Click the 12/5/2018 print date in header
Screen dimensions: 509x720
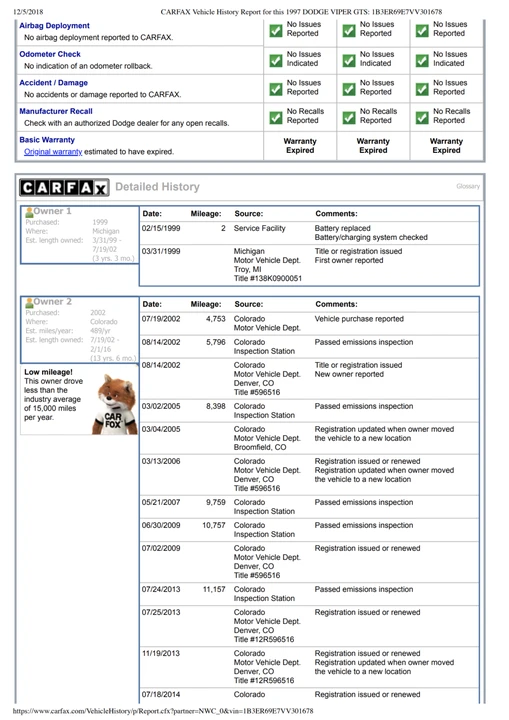[x=28, y=11]
